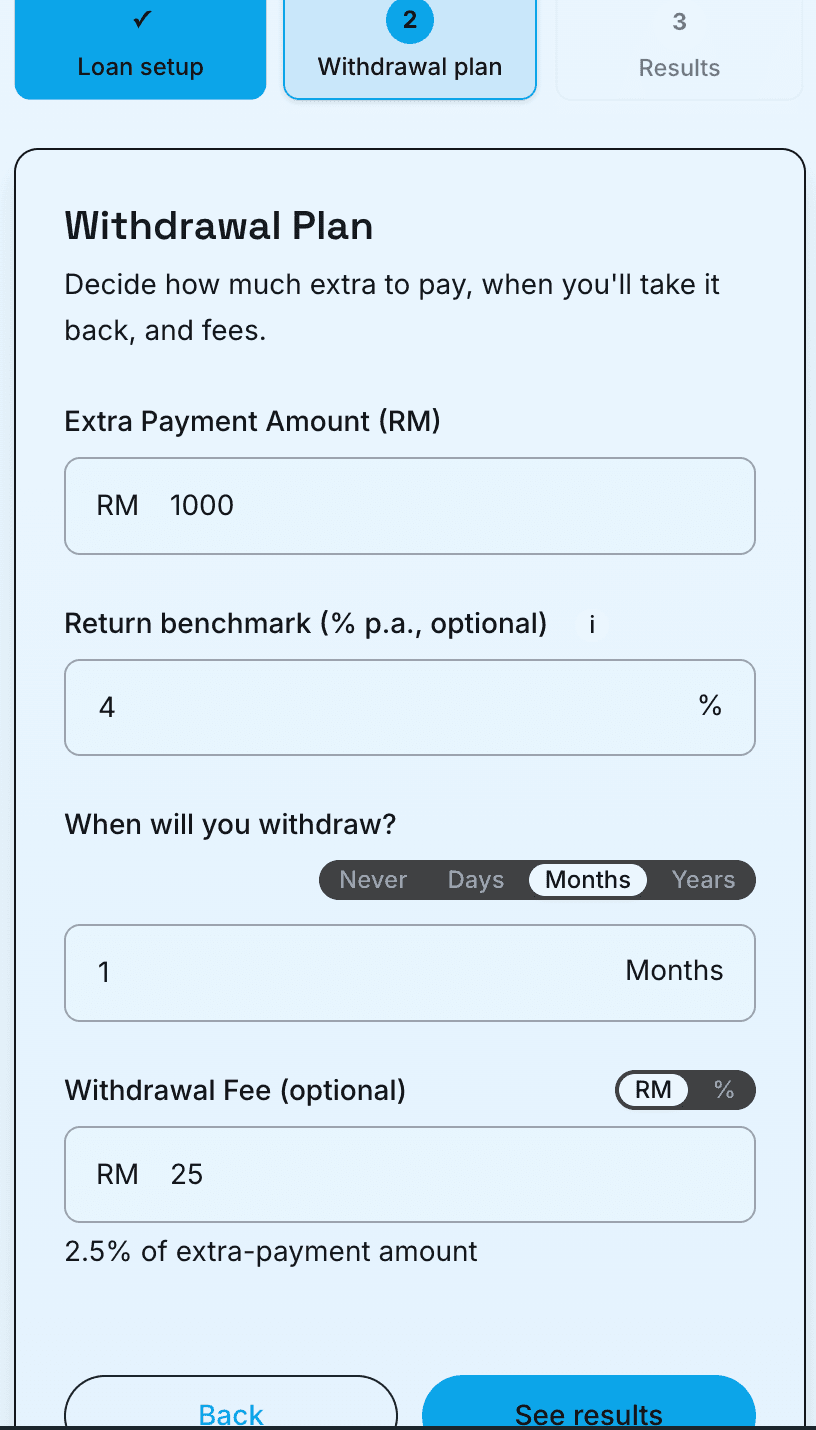Click the Return benchmark percentage field
The height and width of the screenshot is (1430, 816).
point(390,708)
